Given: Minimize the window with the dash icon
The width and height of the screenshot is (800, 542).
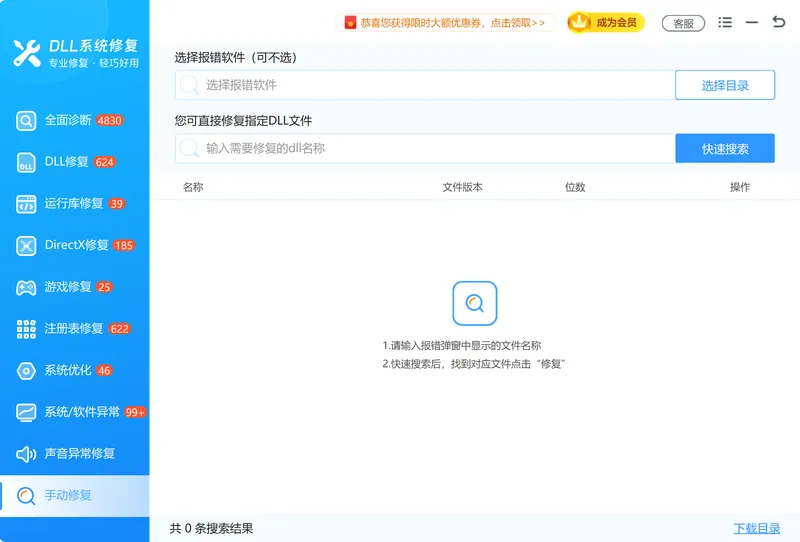Looking at the screenshot, I should [x=752, y=22].
